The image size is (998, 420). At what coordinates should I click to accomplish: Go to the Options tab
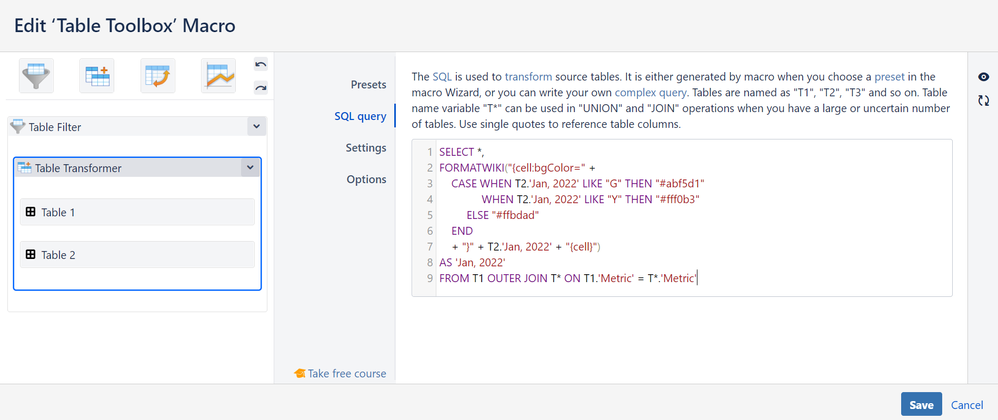366,180
